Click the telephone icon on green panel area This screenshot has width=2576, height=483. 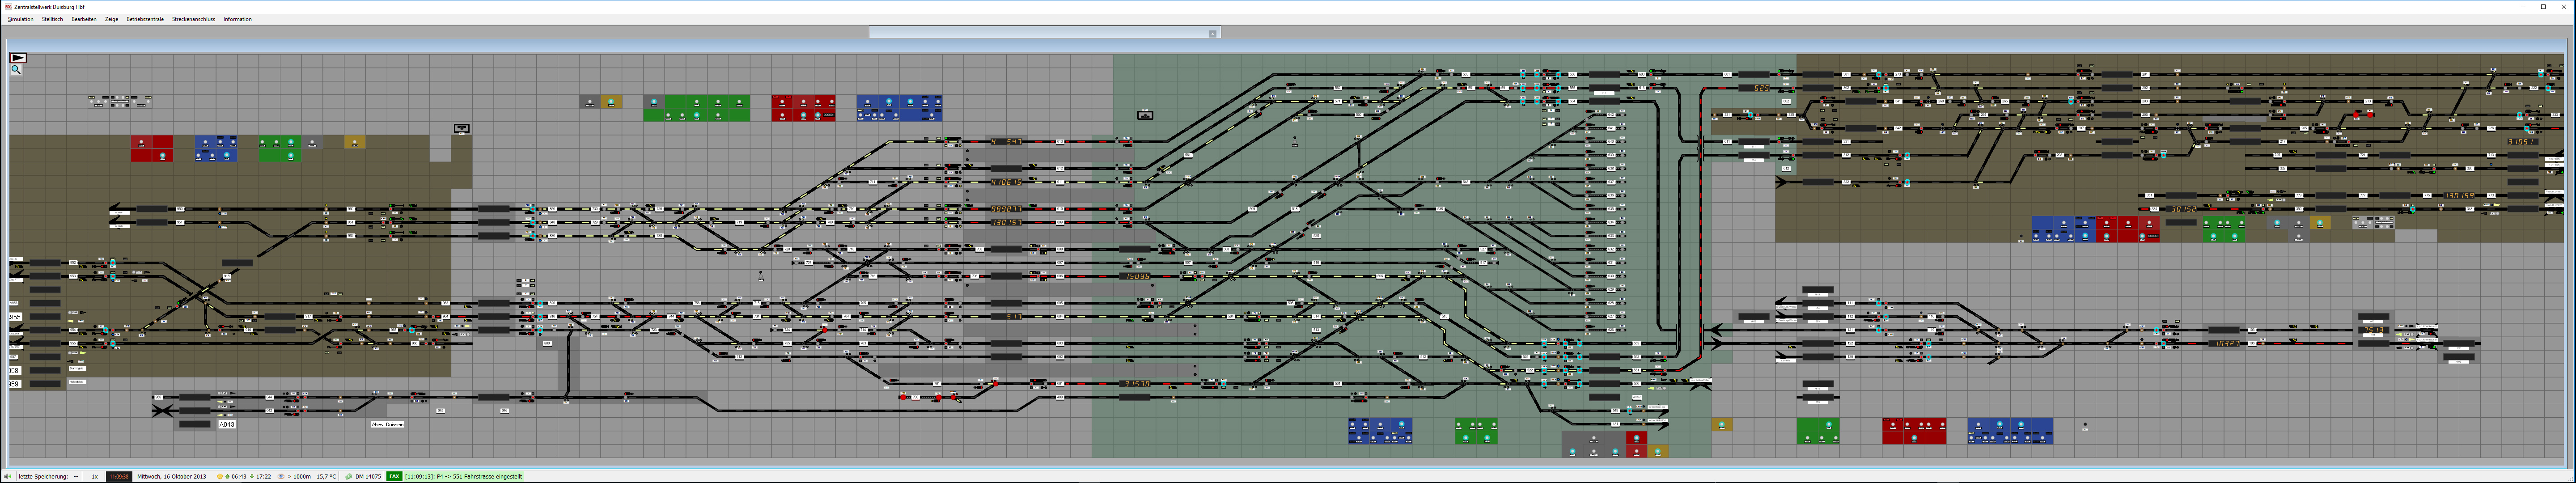[1145, 115]
